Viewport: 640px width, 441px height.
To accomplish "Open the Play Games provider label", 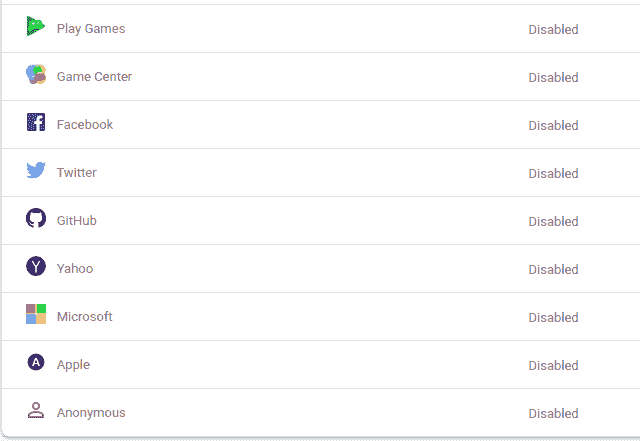I will 91,29.
